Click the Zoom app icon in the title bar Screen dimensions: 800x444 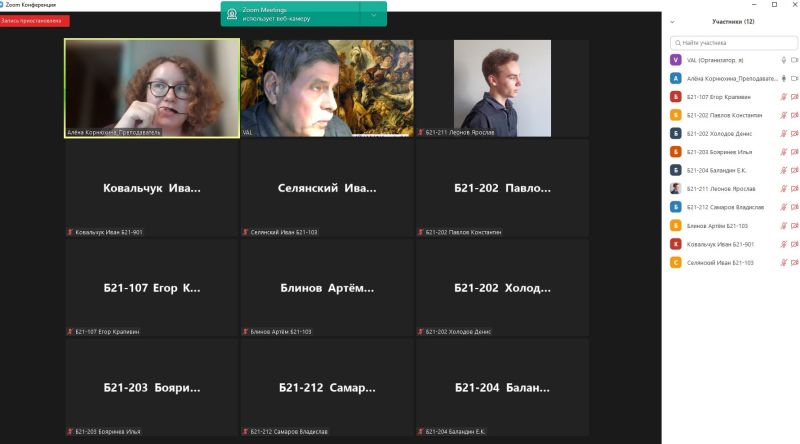[2, 5]
